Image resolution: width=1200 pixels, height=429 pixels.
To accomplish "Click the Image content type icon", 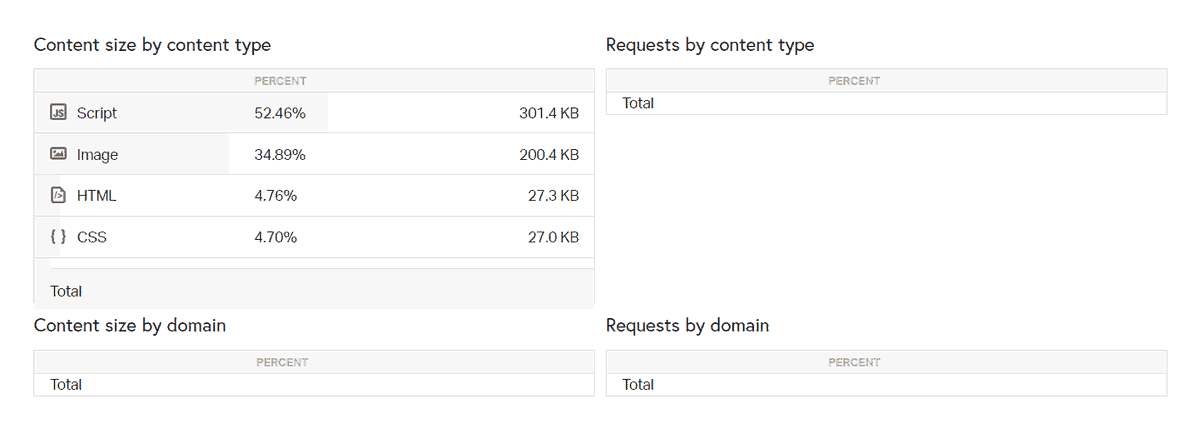I will coord(58,154).
